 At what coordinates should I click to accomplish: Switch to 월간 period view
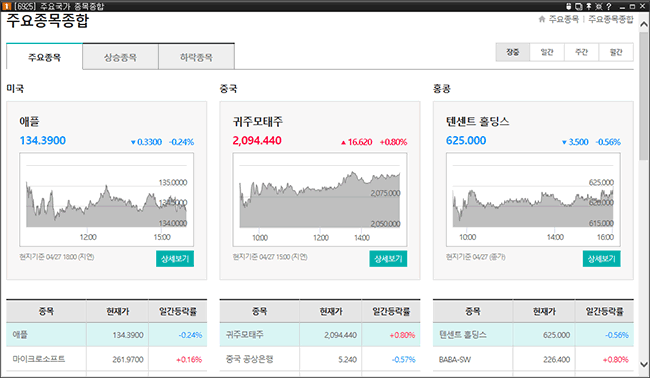(x=616, y=52)
